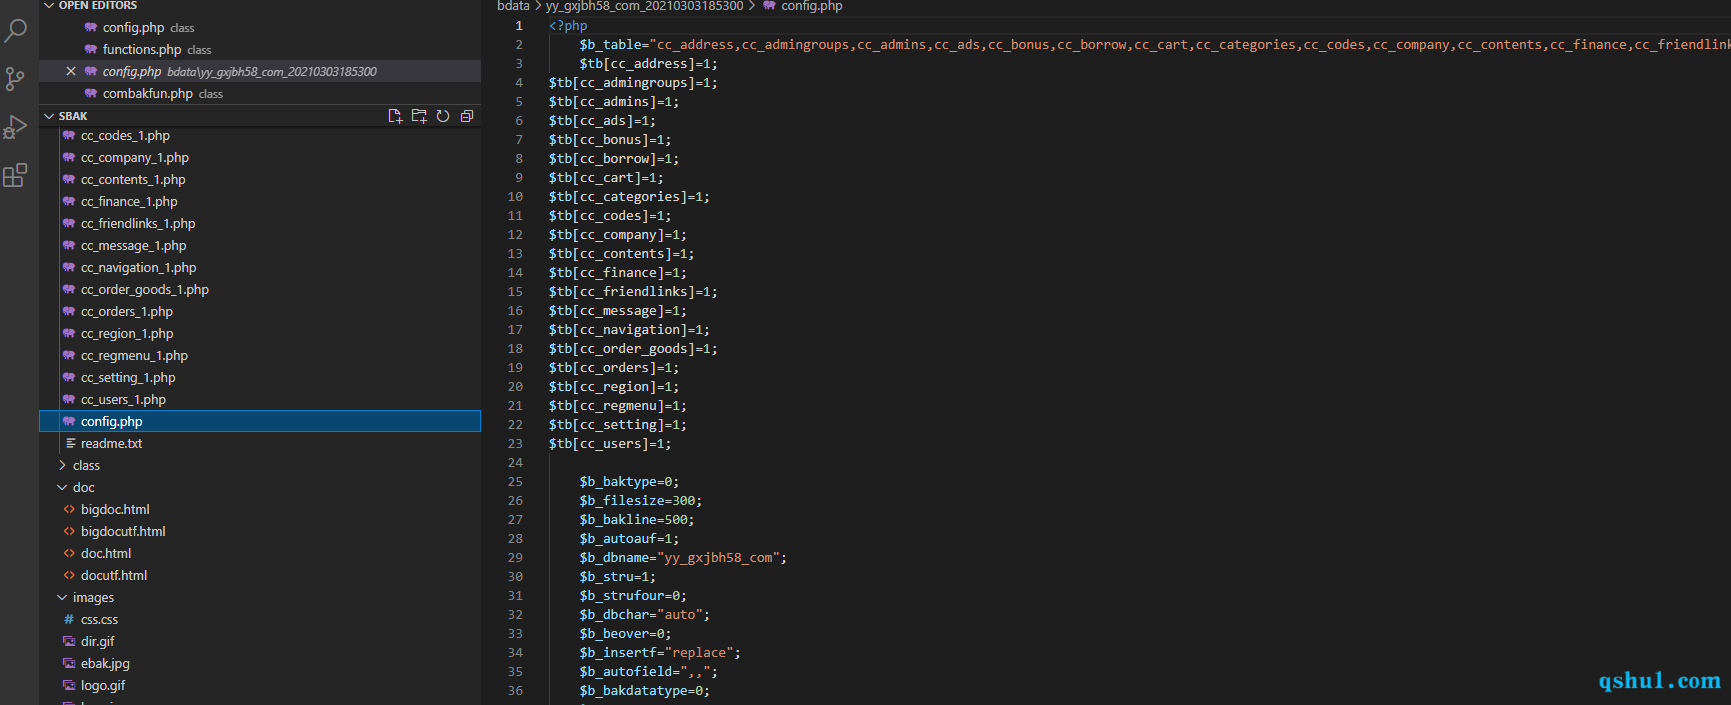Open cc_region_1.php file
Screen dimensions: 1731x705
tap(260, 333)
